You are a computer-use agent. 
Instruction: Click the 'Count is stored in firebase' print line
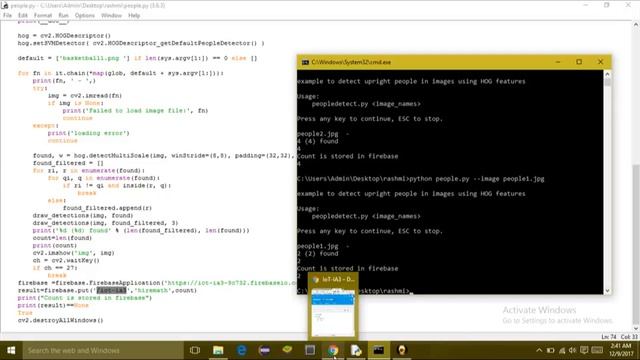(85, 298)
